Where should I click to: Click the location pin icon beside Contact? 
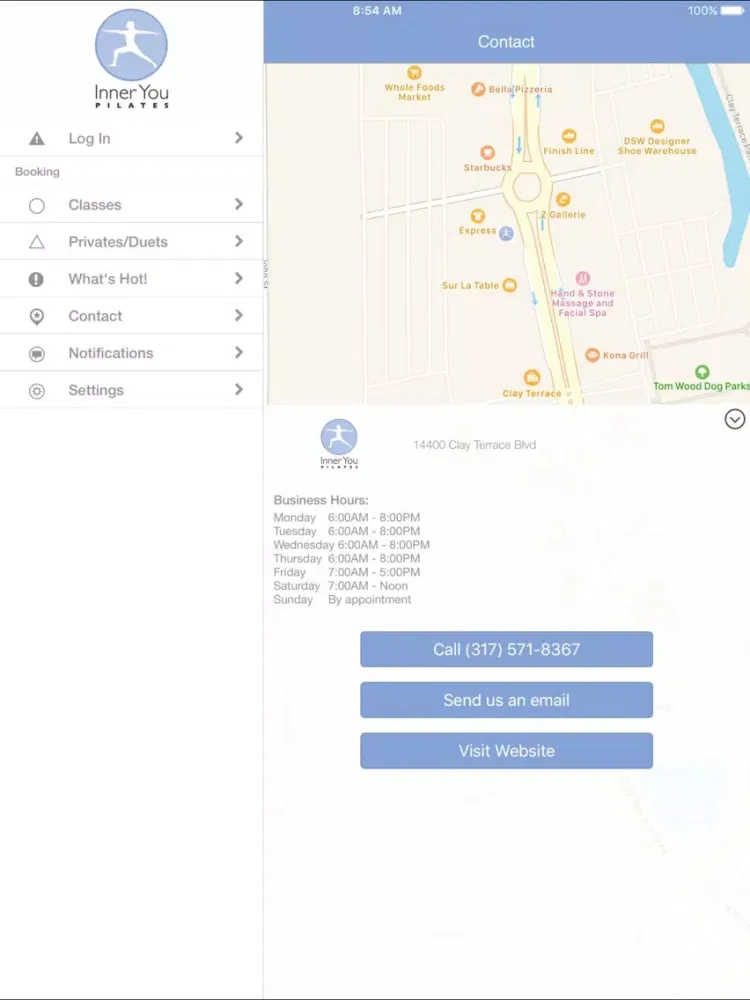(37, 316)
